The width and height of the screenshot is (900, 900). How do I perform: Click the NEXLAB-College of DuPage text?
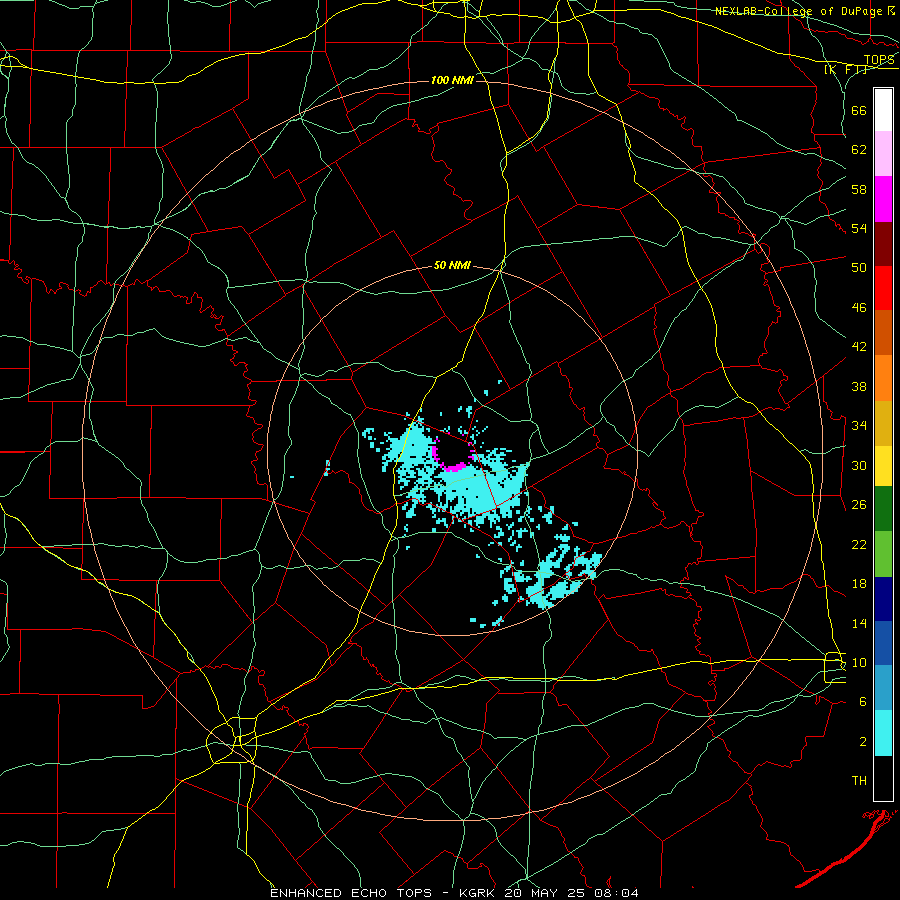(798, 11)
